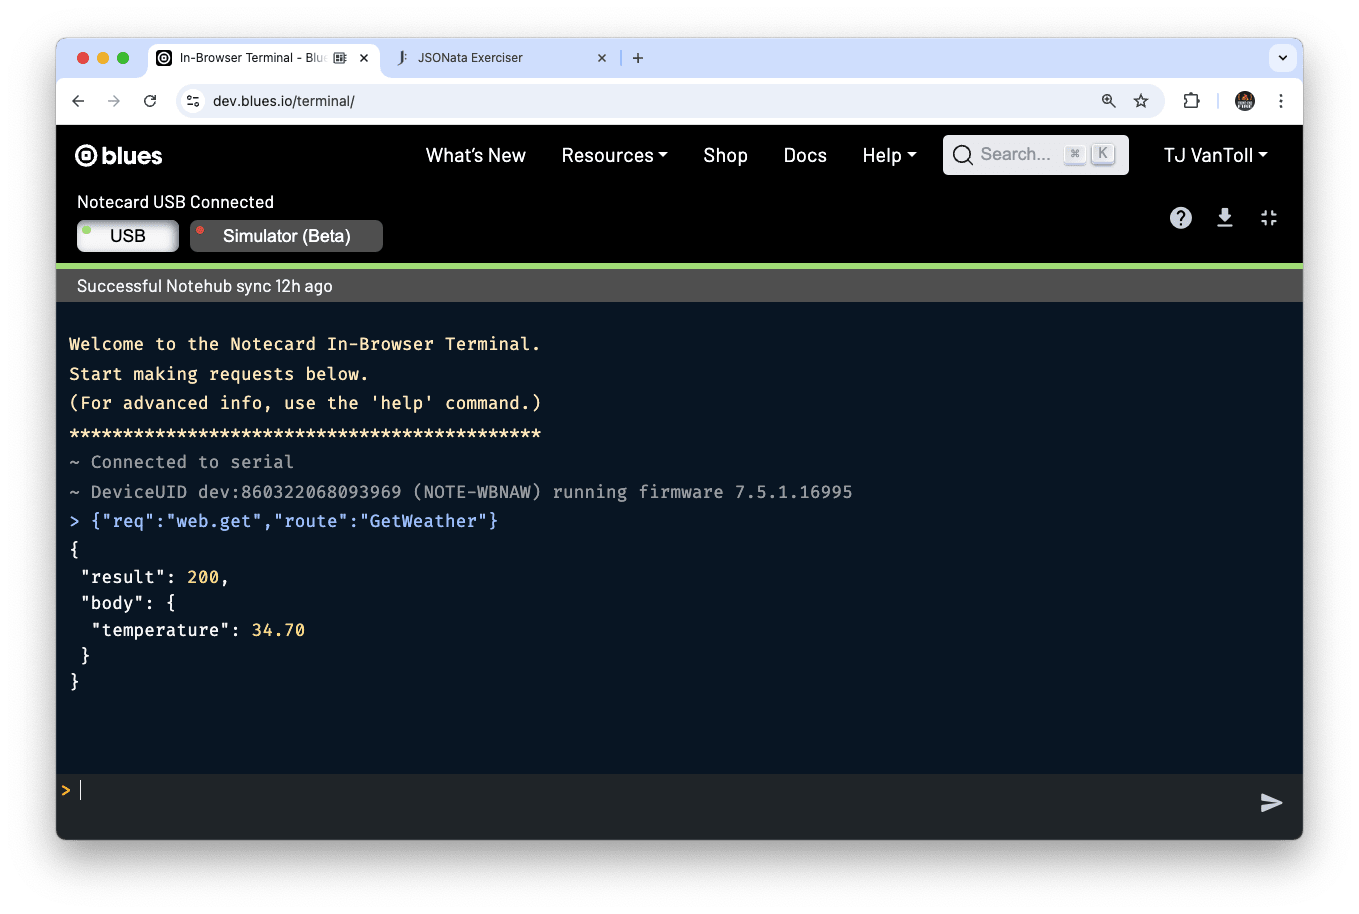Click the installed app icon in tab
This screenshot has height=914, width=1359.
340,58
